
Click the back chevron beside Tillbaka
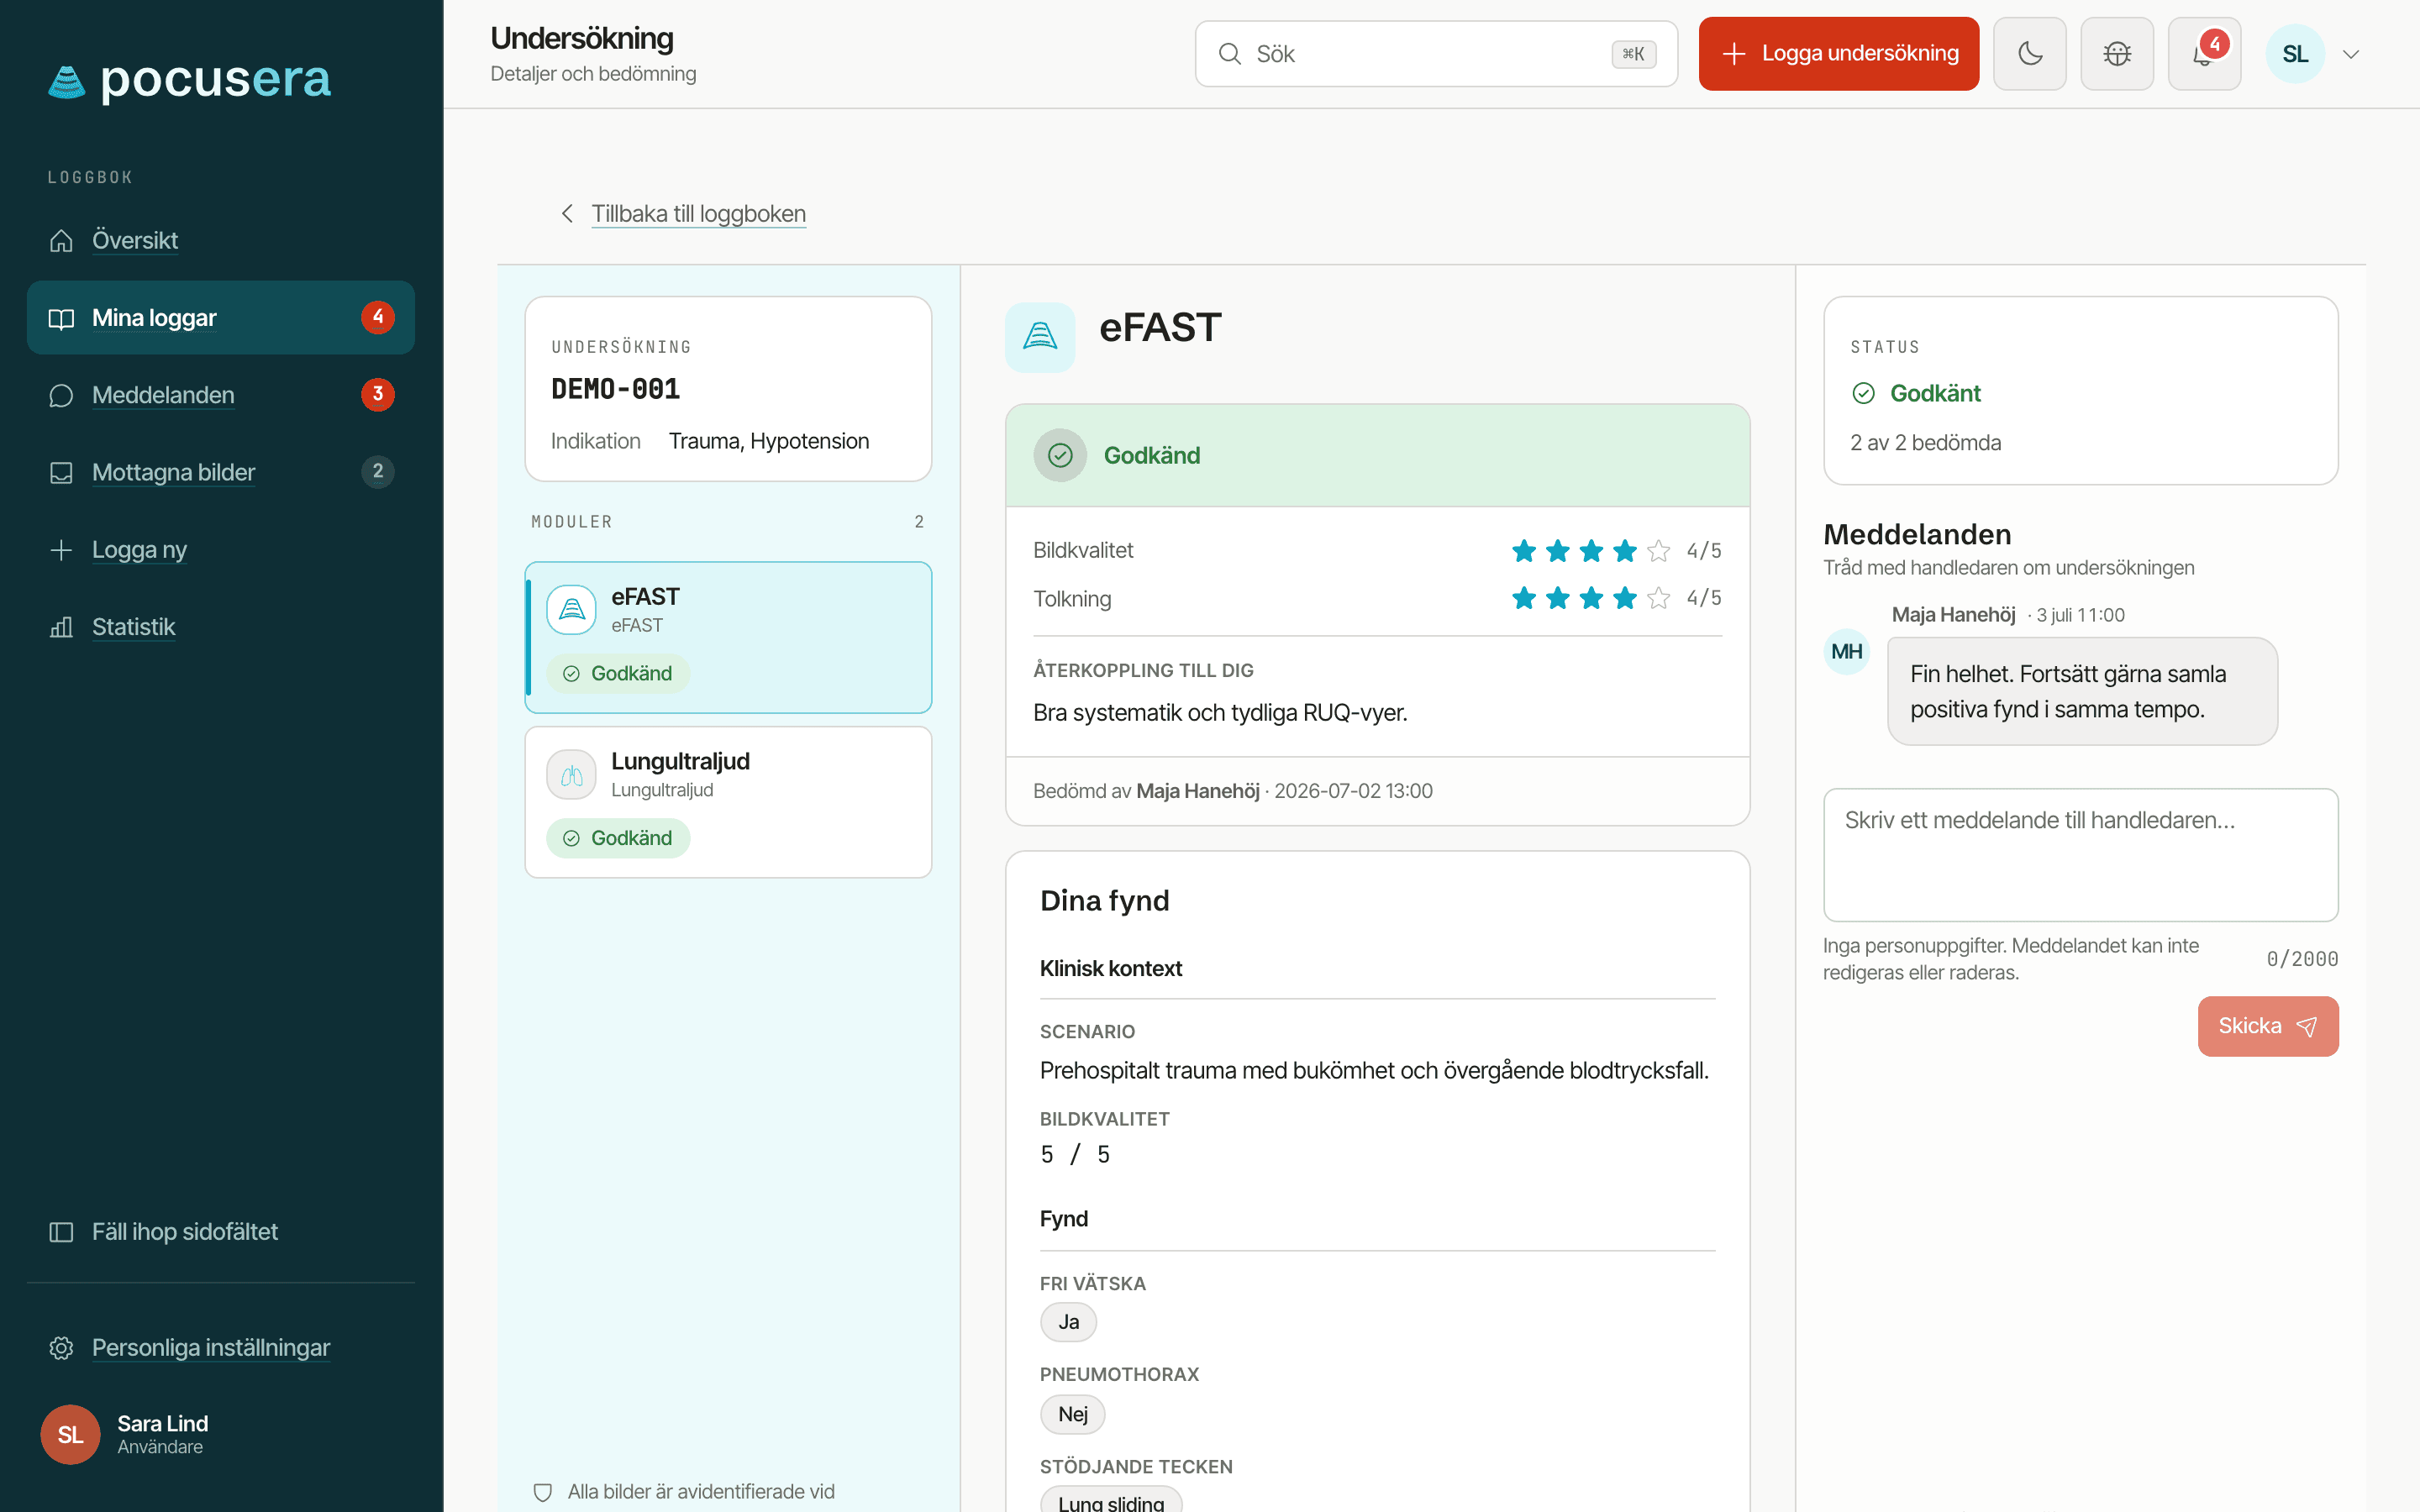567,213
